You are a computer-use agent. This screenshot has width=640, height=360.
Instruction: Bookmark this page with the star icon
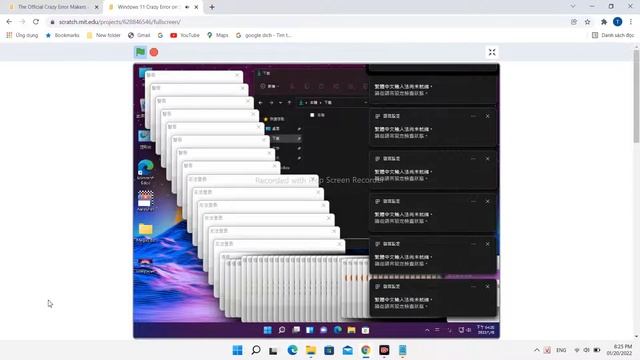[x=587, y=22]
